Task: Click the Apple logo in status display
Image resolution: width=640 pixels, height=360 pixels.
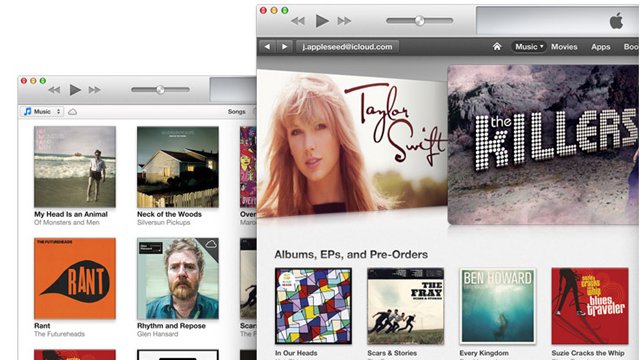Action: (x=616, y=20)
